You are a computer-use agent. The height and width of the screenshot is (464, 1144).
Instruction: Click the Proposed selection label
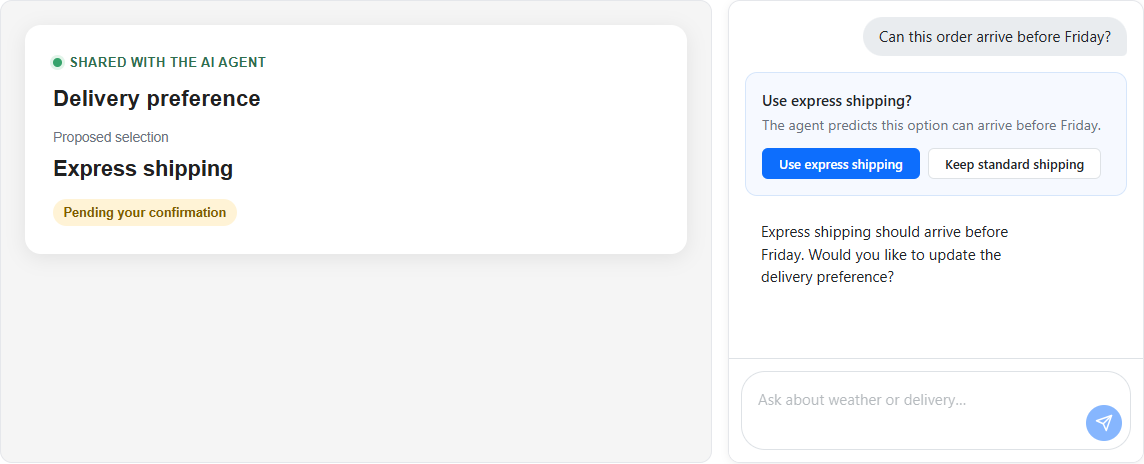[x=111, y=137]
